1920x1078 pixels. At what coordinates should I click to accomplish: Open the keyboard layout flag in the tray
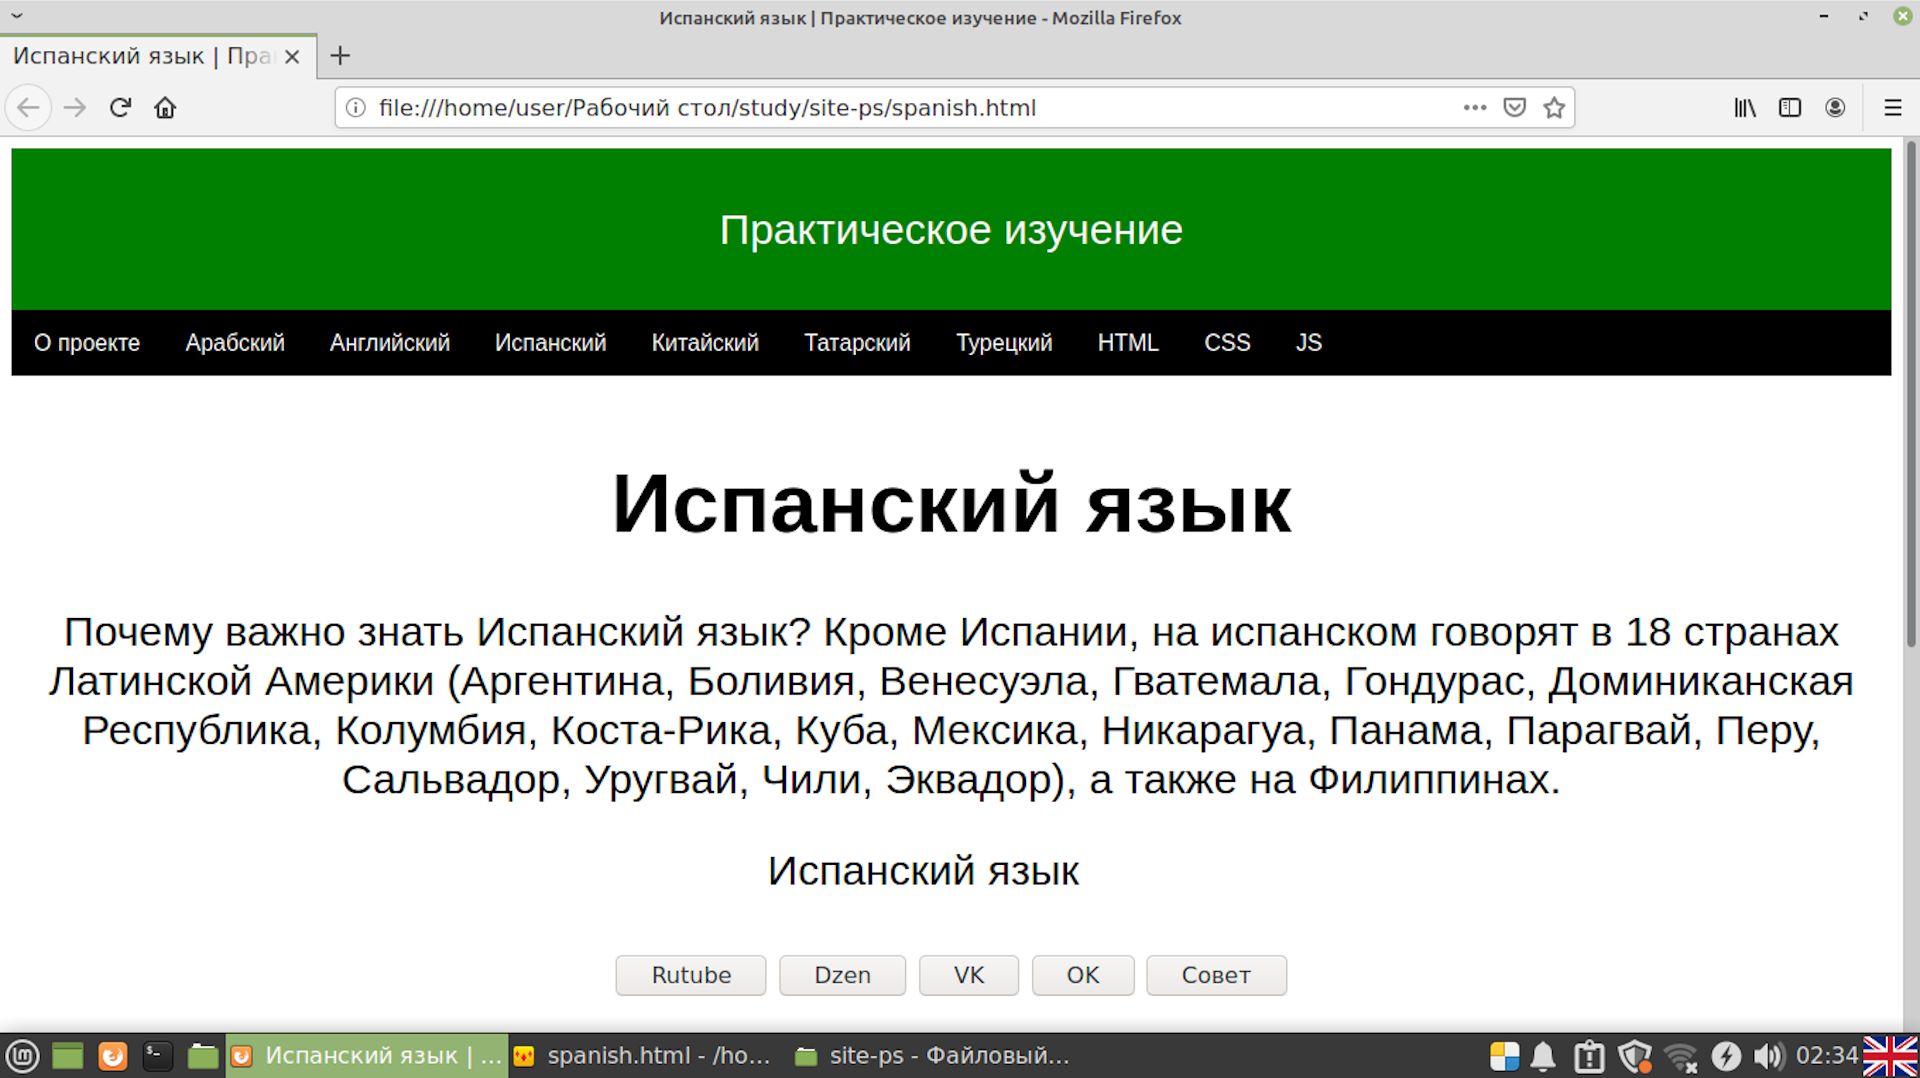1891,1054
